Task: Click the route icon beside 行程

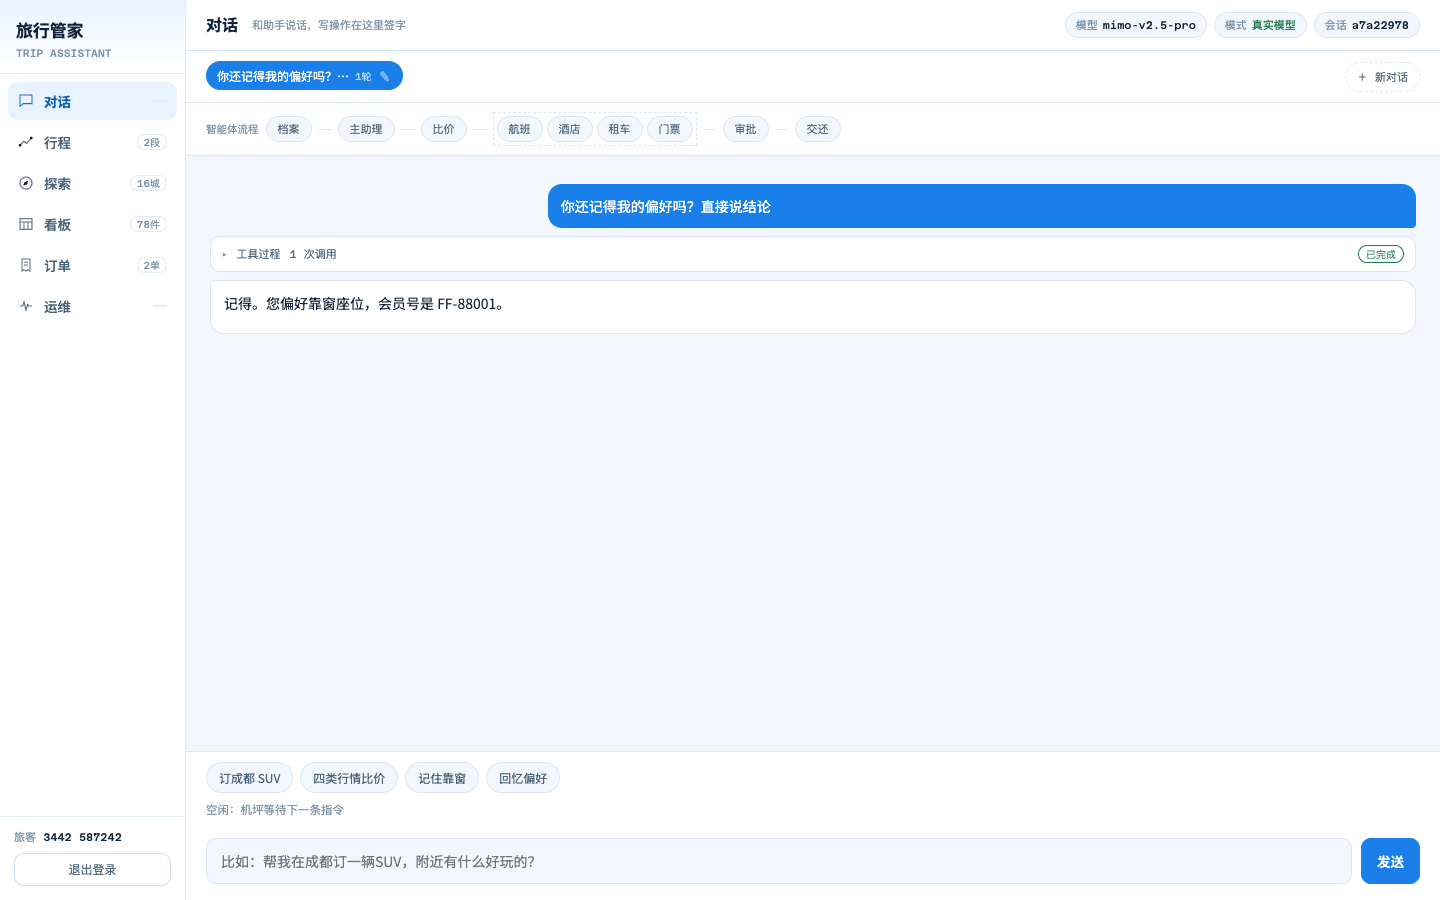Action: (x=26, y=142)
